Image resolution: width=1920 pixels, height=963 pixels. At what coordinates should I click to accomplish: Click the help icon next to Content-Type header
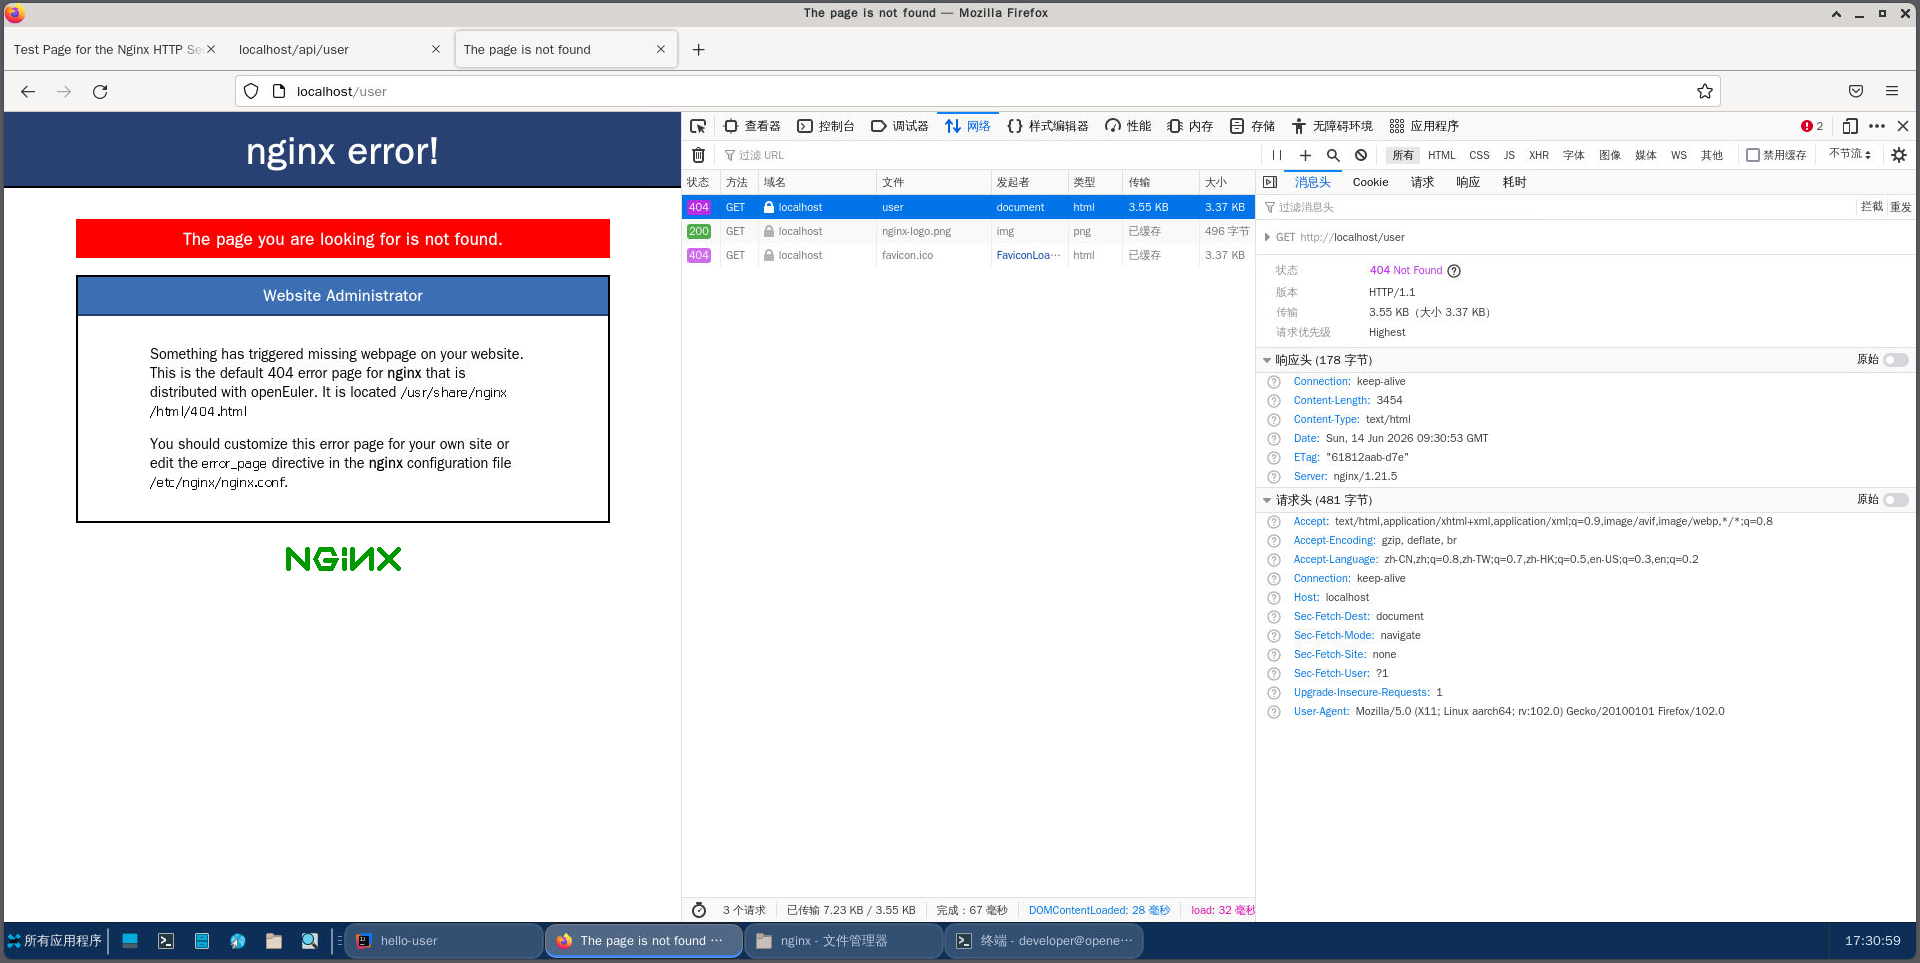(1274, 420)
